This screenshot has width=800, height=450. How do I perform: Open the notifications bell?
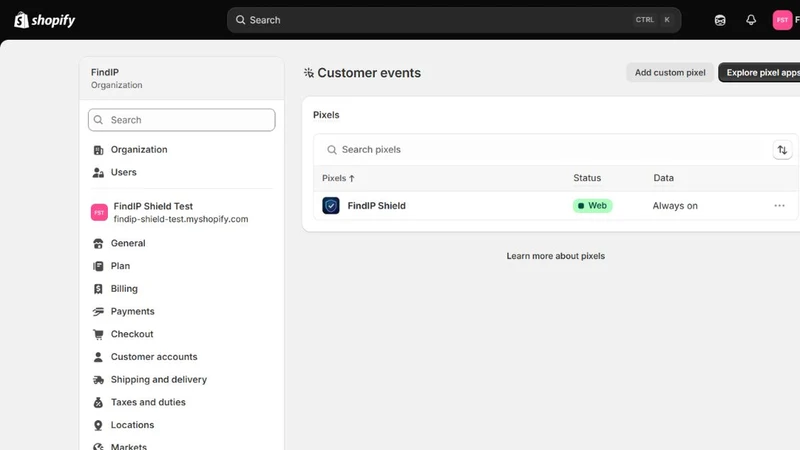point(751,20)
